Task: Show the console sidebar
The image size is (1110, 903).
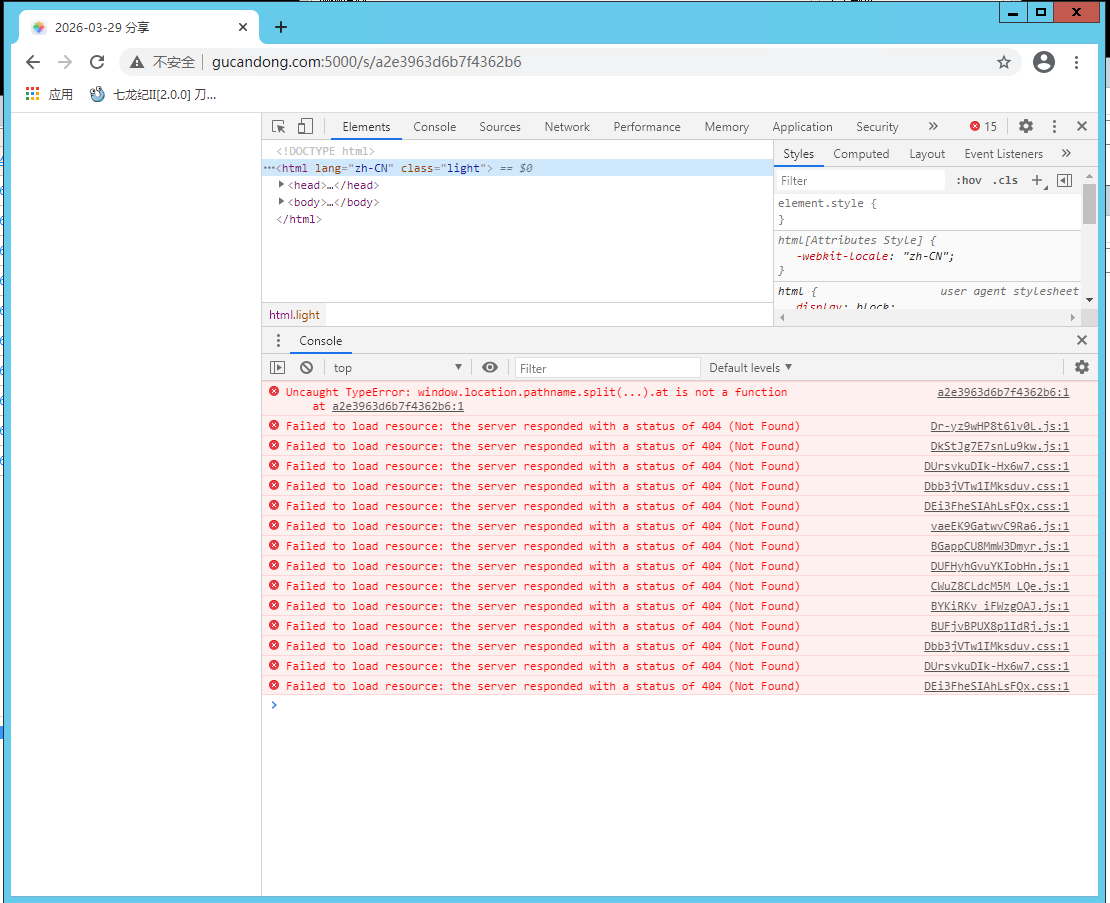Action: pos(278,368)
